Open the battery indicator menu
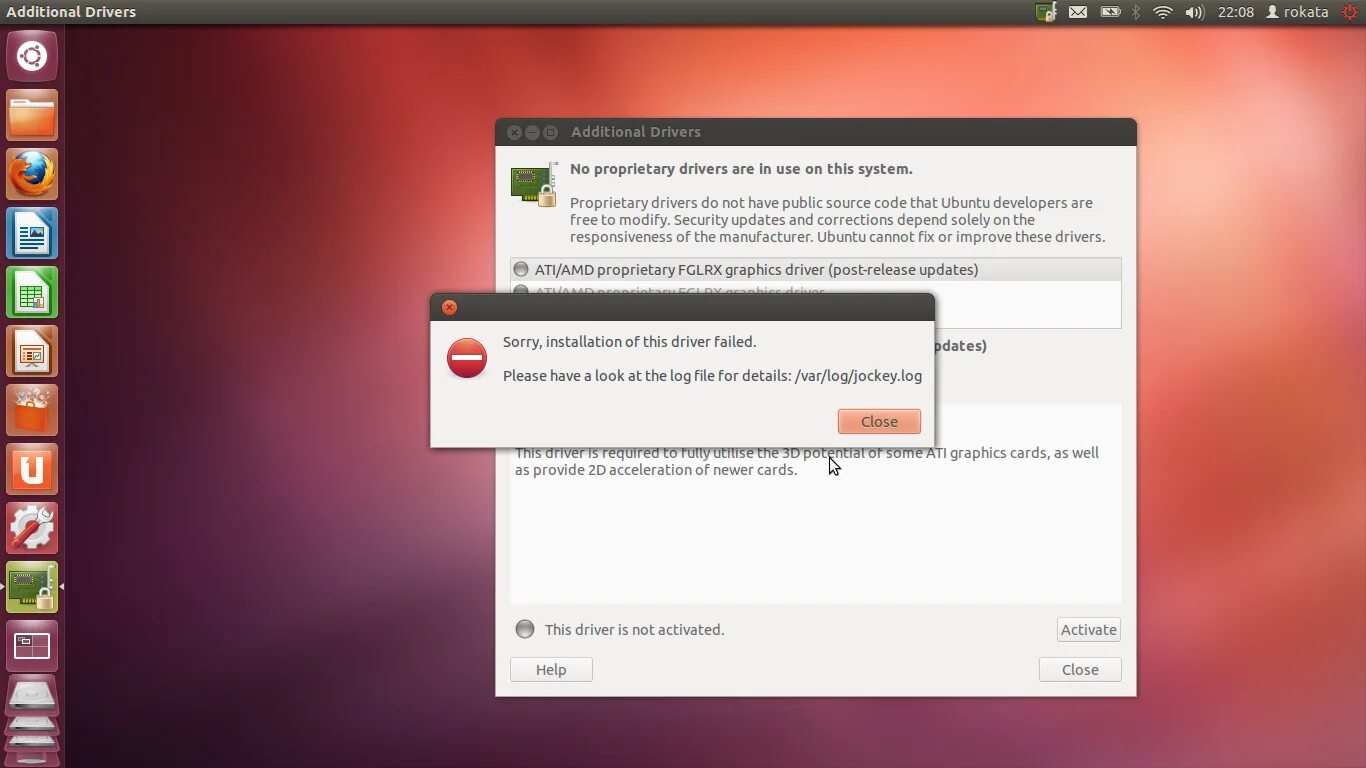This screenshot has height=768, width=1366. pos(1110,12)
